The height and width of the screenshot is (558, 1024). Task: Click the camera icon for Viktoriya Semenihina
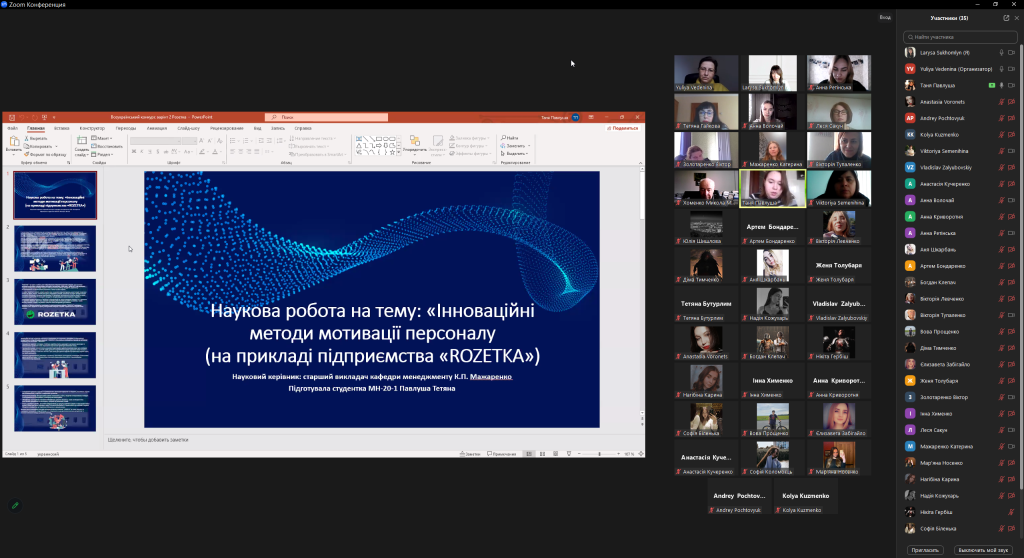pyautogui.click(x=1012, y=151)
